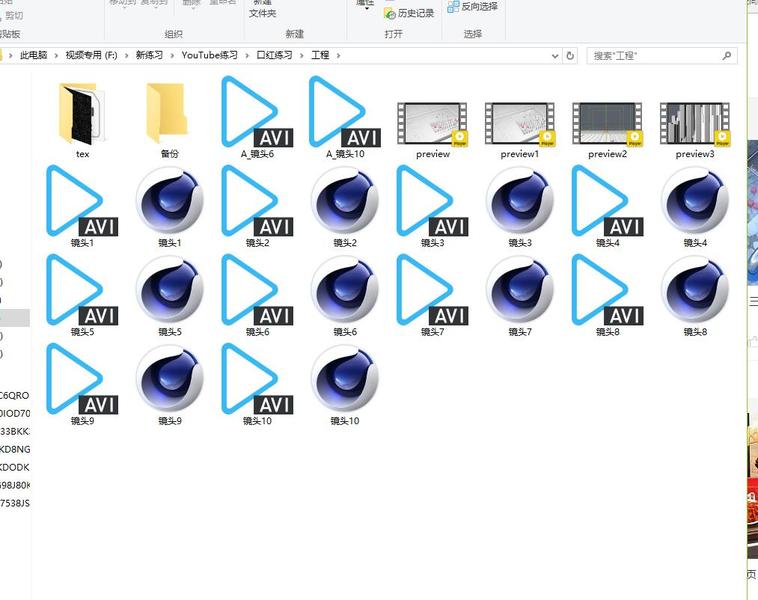Expand the chevron after YouTube练习 in the address bar
This screenshot has width=758, height=600.
(247, 56)
